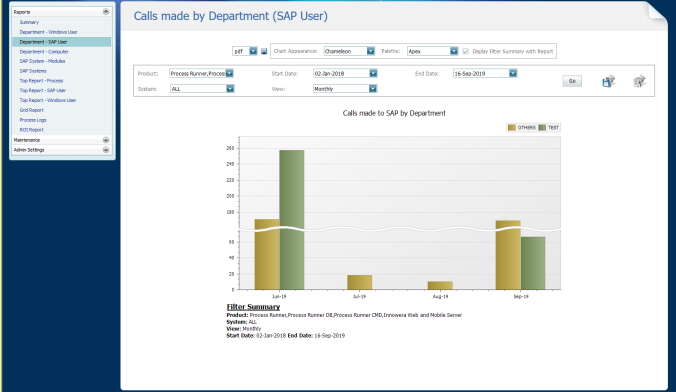Click the save filter settings icon
This screenshot has height=392, width=676.
(x=608, y=81)
